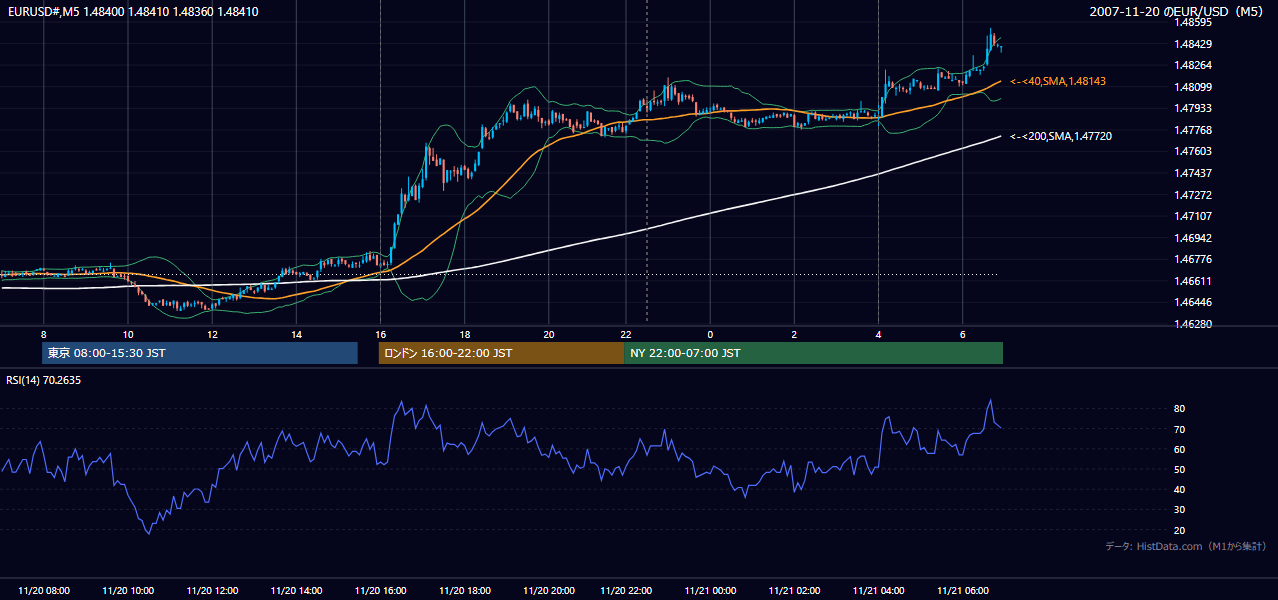Click the 11/21 00:00 time label

pyautogui.click(x=710, y=591)
